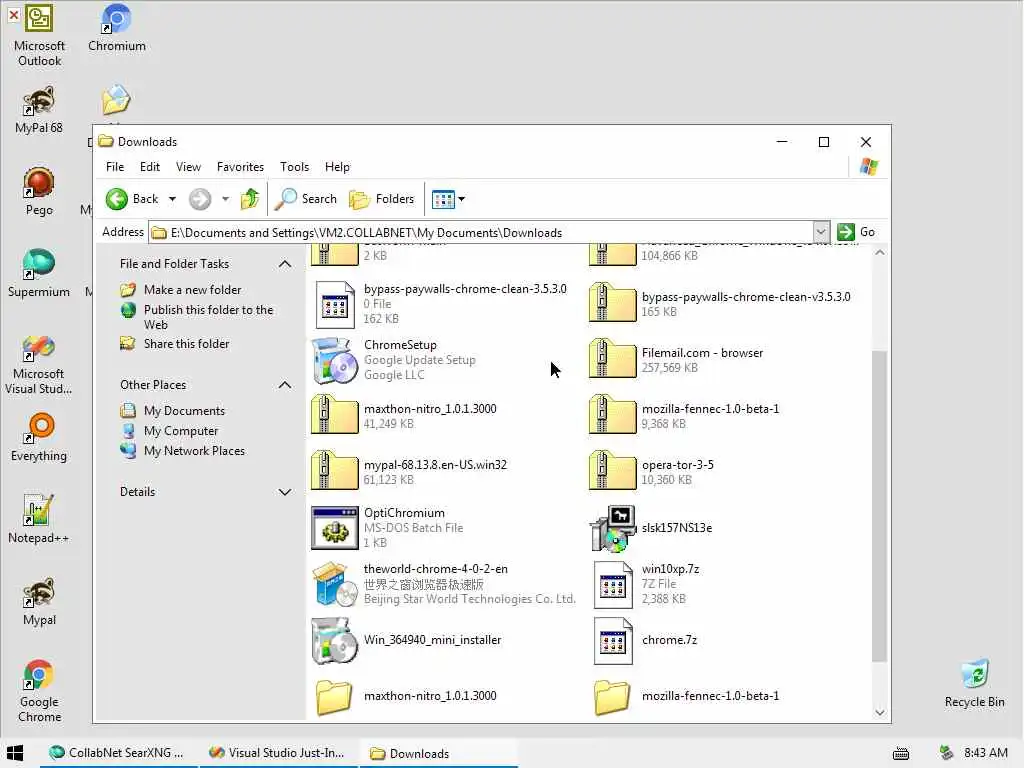
Task: Open the Views icon in toolbar
Action: click(443, 199)
